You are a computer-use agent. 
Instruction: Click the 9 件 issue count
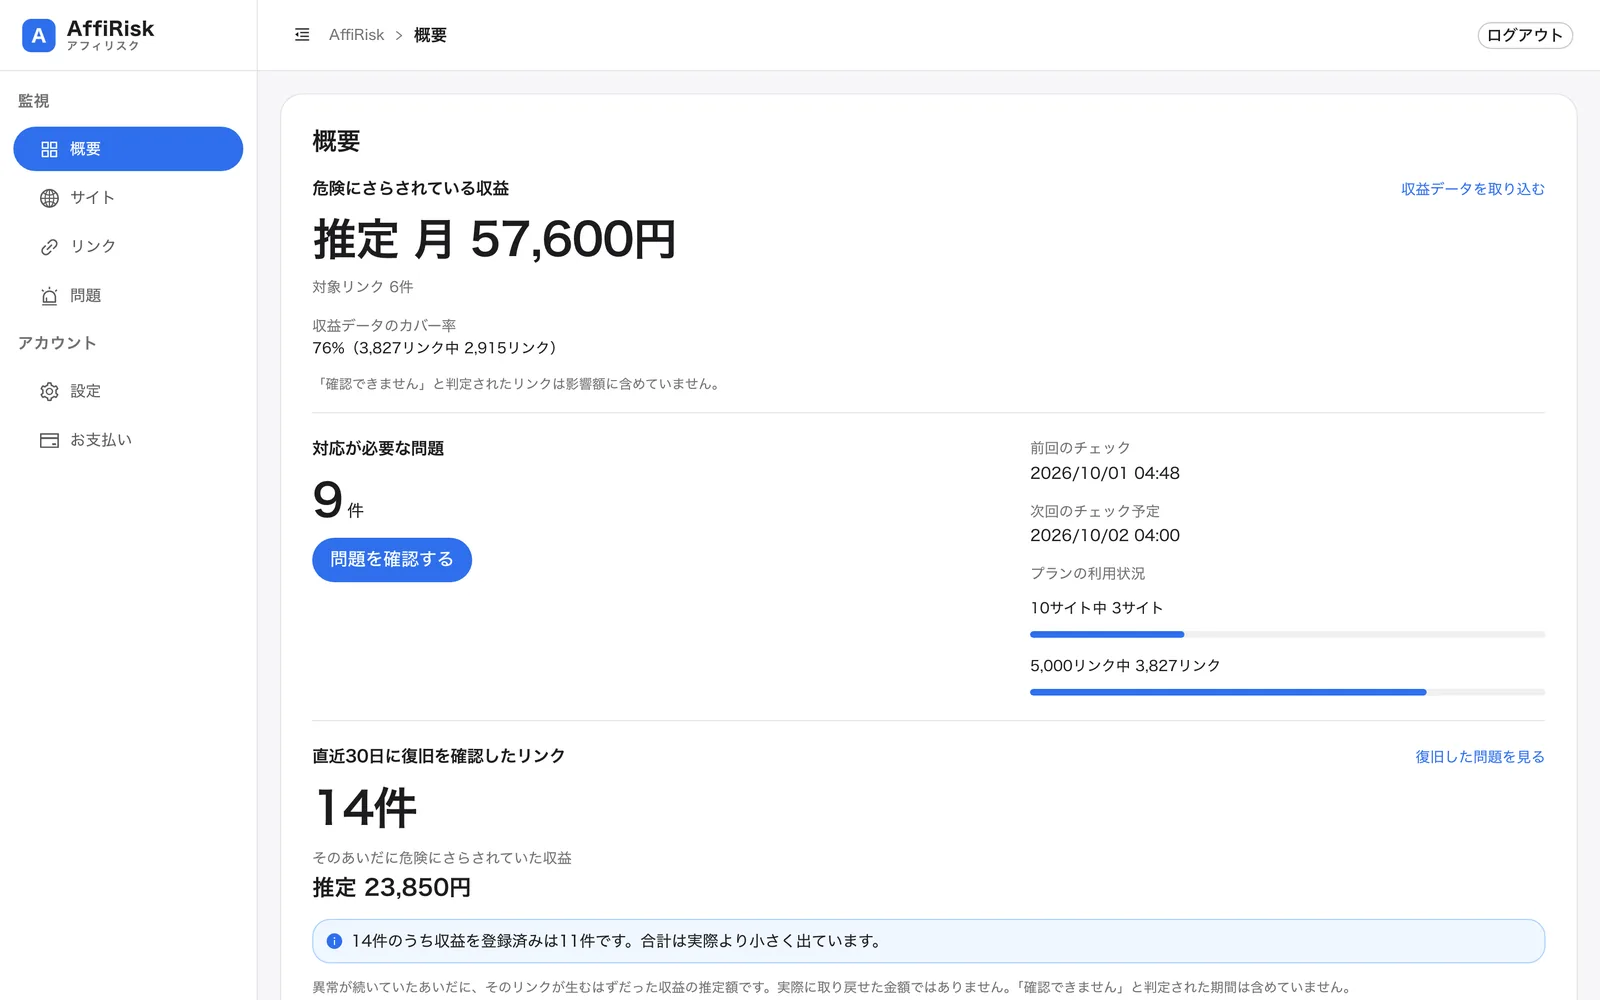coord(338,501)
